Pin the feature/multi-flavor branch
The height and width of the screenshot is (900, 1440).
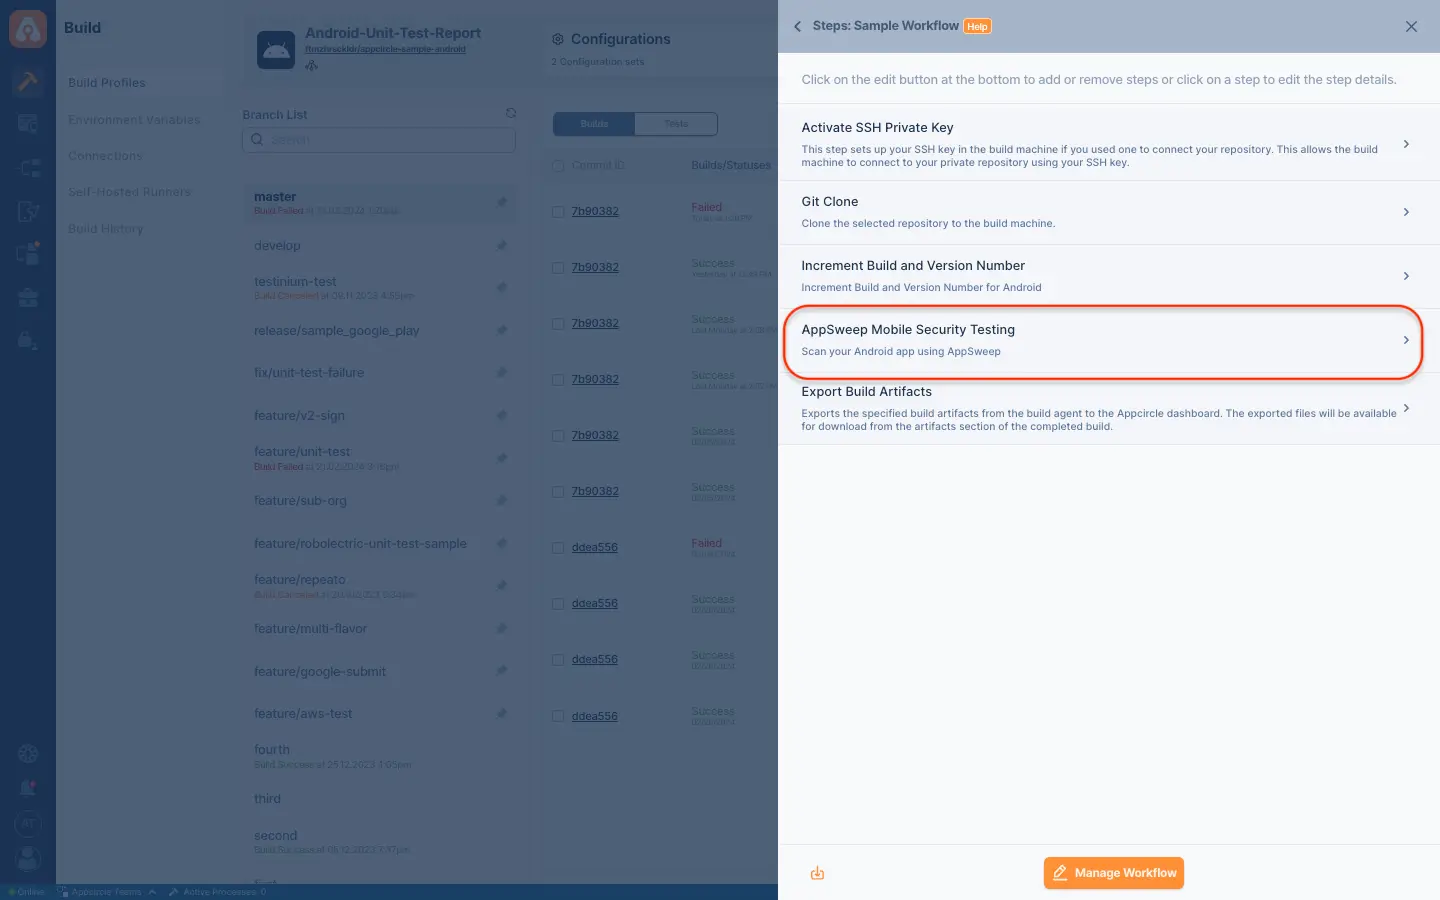click(x=502, y=628)
